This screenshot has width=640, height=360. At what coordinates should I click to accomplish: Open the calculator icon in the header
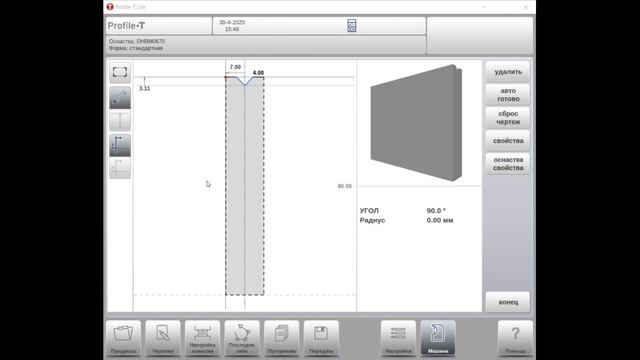[x=351, y=26]
